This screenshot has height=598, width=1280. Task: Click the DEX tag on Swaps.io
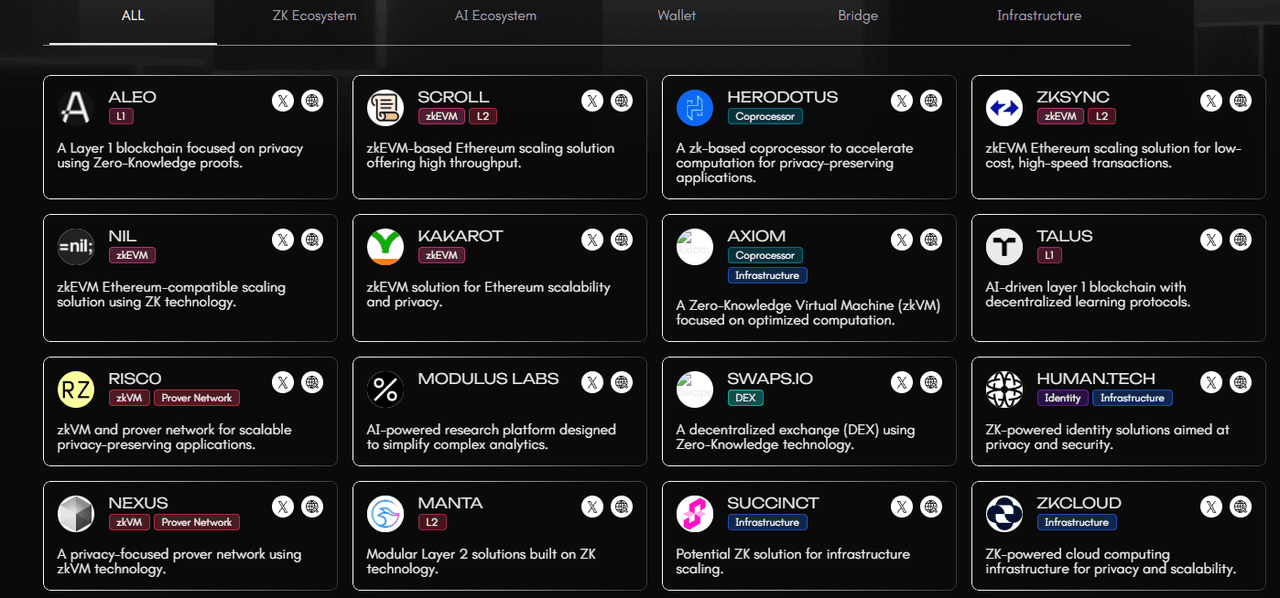[745, 398]
